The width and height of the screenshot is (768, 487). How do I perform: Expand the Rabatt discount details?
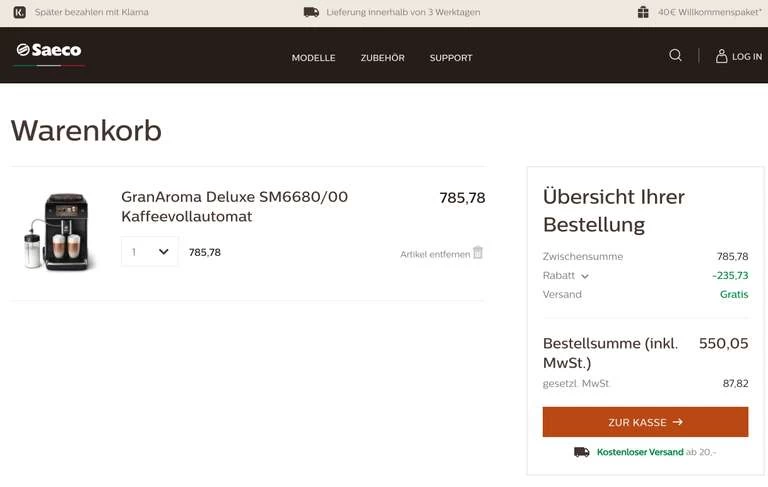point(585,276)
